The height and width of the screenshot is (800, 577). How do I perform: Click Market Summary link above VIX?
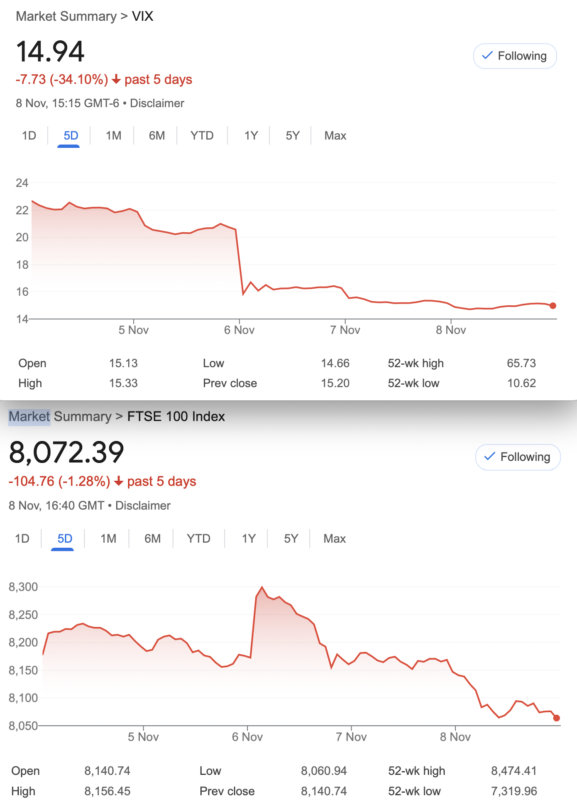(66, 16)
